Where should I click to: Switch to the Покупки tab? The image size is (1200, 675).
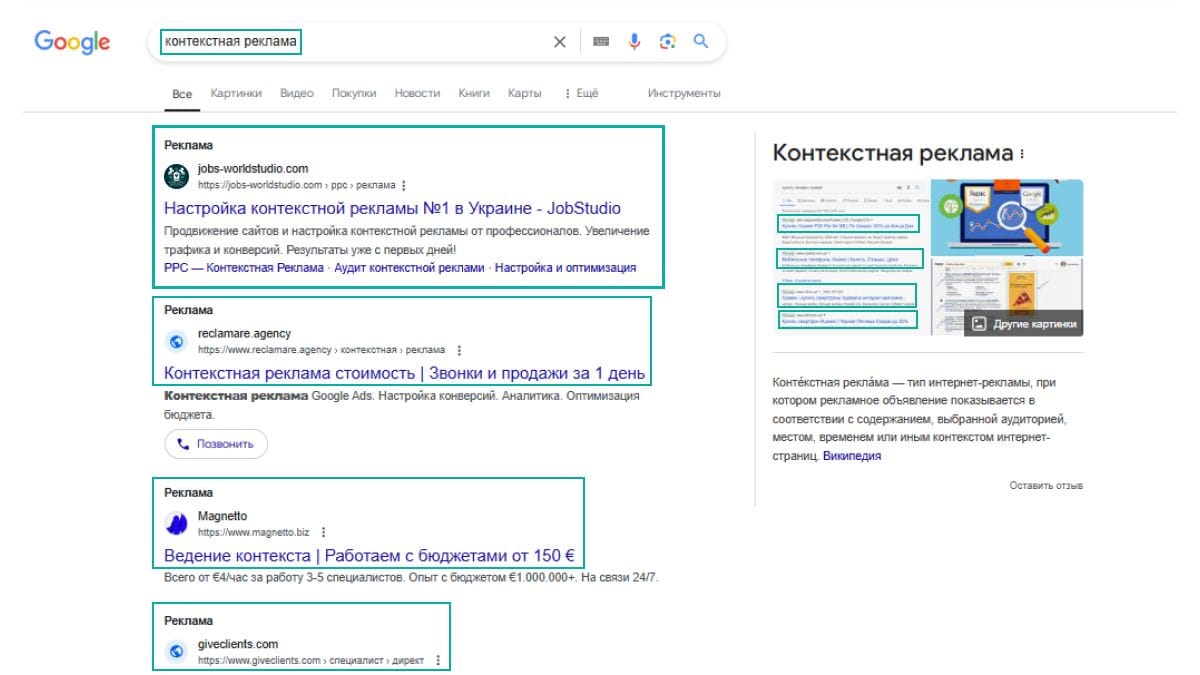[x=354, y=93]
